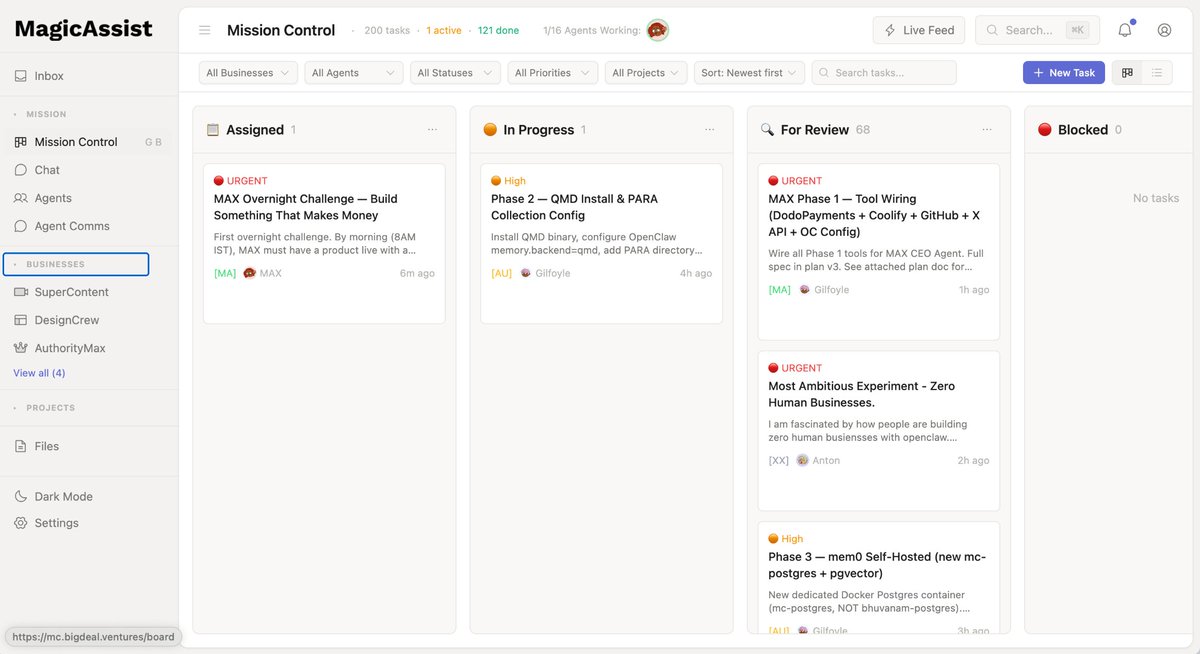Click Gilfoyle avatar on Phase 2 card
The height and width of the screenshot is (654, 1200).
526,273
